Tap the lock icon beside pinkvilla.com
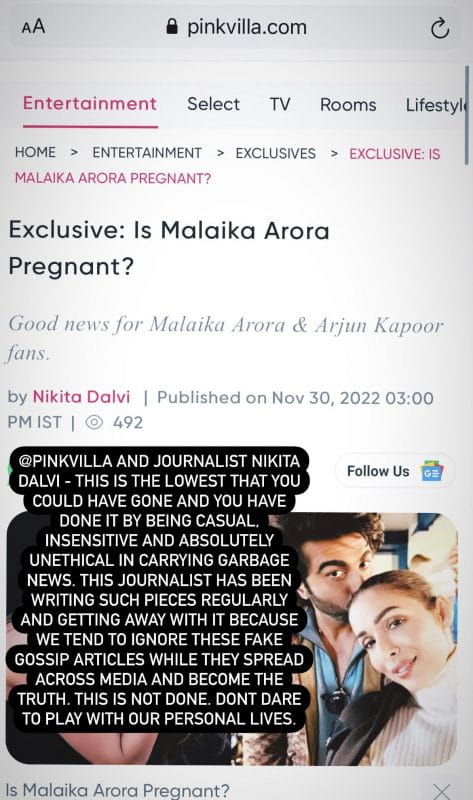This screenshot has width=473, height=800. click(173, 27)
